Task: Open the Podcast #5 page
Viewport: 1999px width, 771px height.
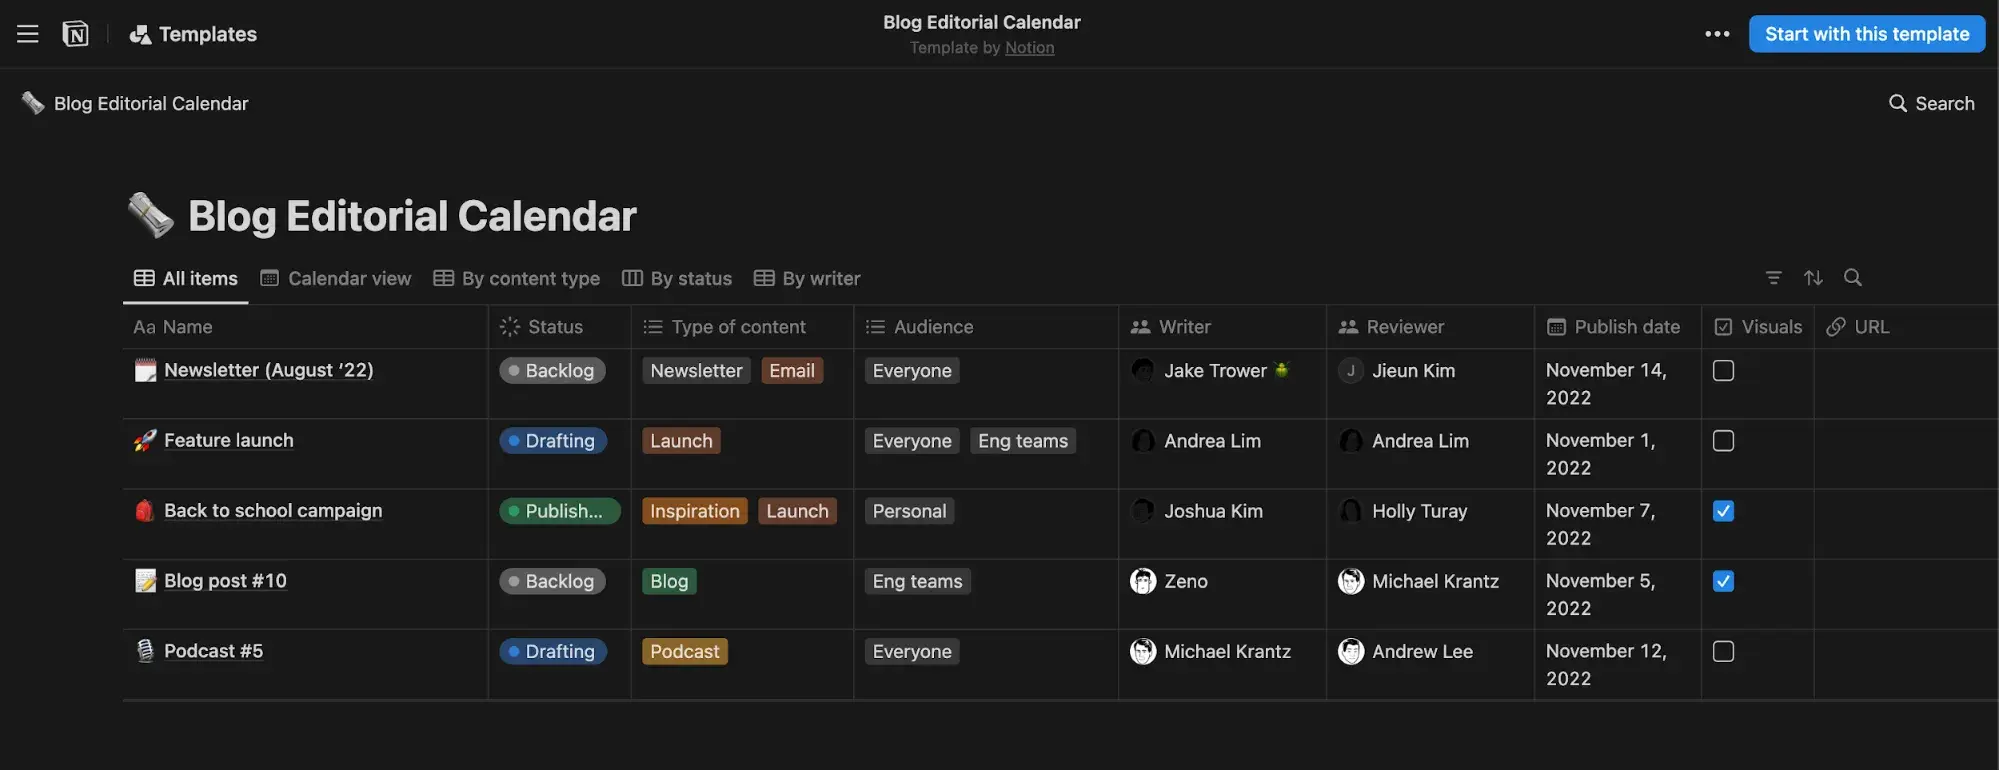Action: click(x=213, y=651)
